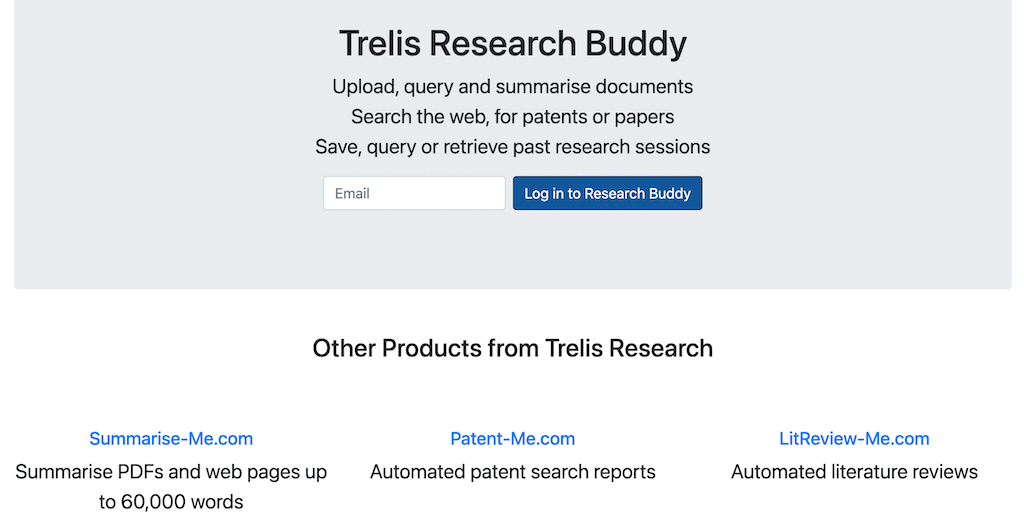The width and height of the screenshot is (1024, 512).
Task: Click 'Search the web, for patents or papers'
Action: 512,117
